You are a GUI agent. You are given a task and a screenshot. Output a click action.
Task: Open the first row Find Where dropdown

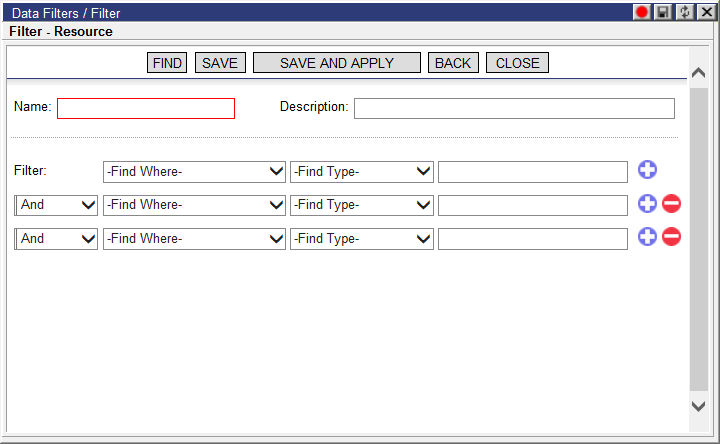(x=194, y=172)
